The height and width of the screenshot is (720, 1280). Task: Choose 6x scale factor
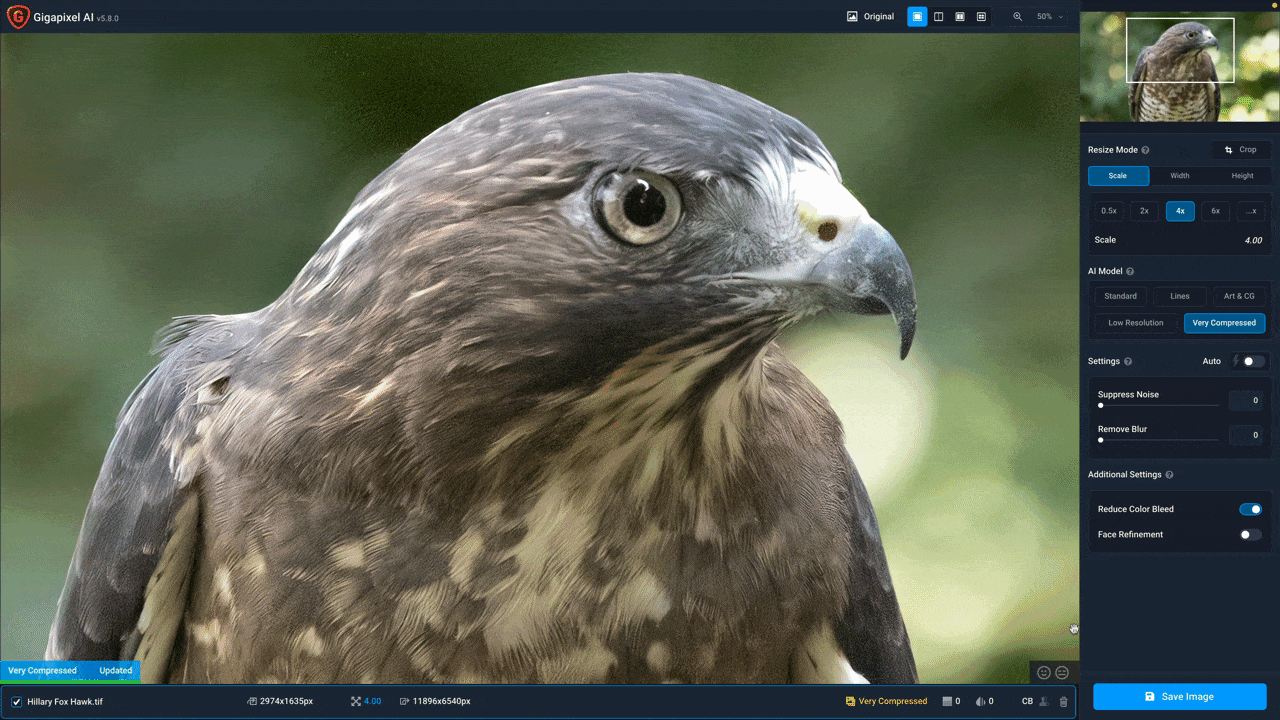1215,211
